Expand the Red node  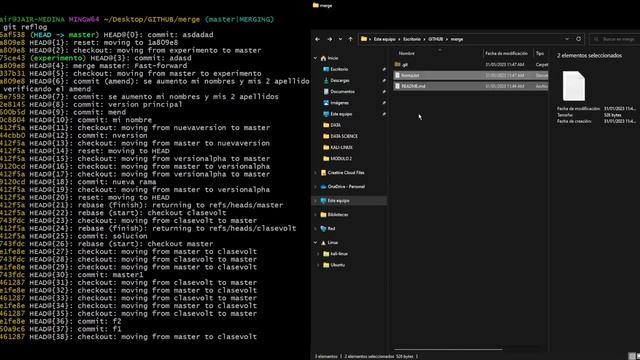[316, 229]
